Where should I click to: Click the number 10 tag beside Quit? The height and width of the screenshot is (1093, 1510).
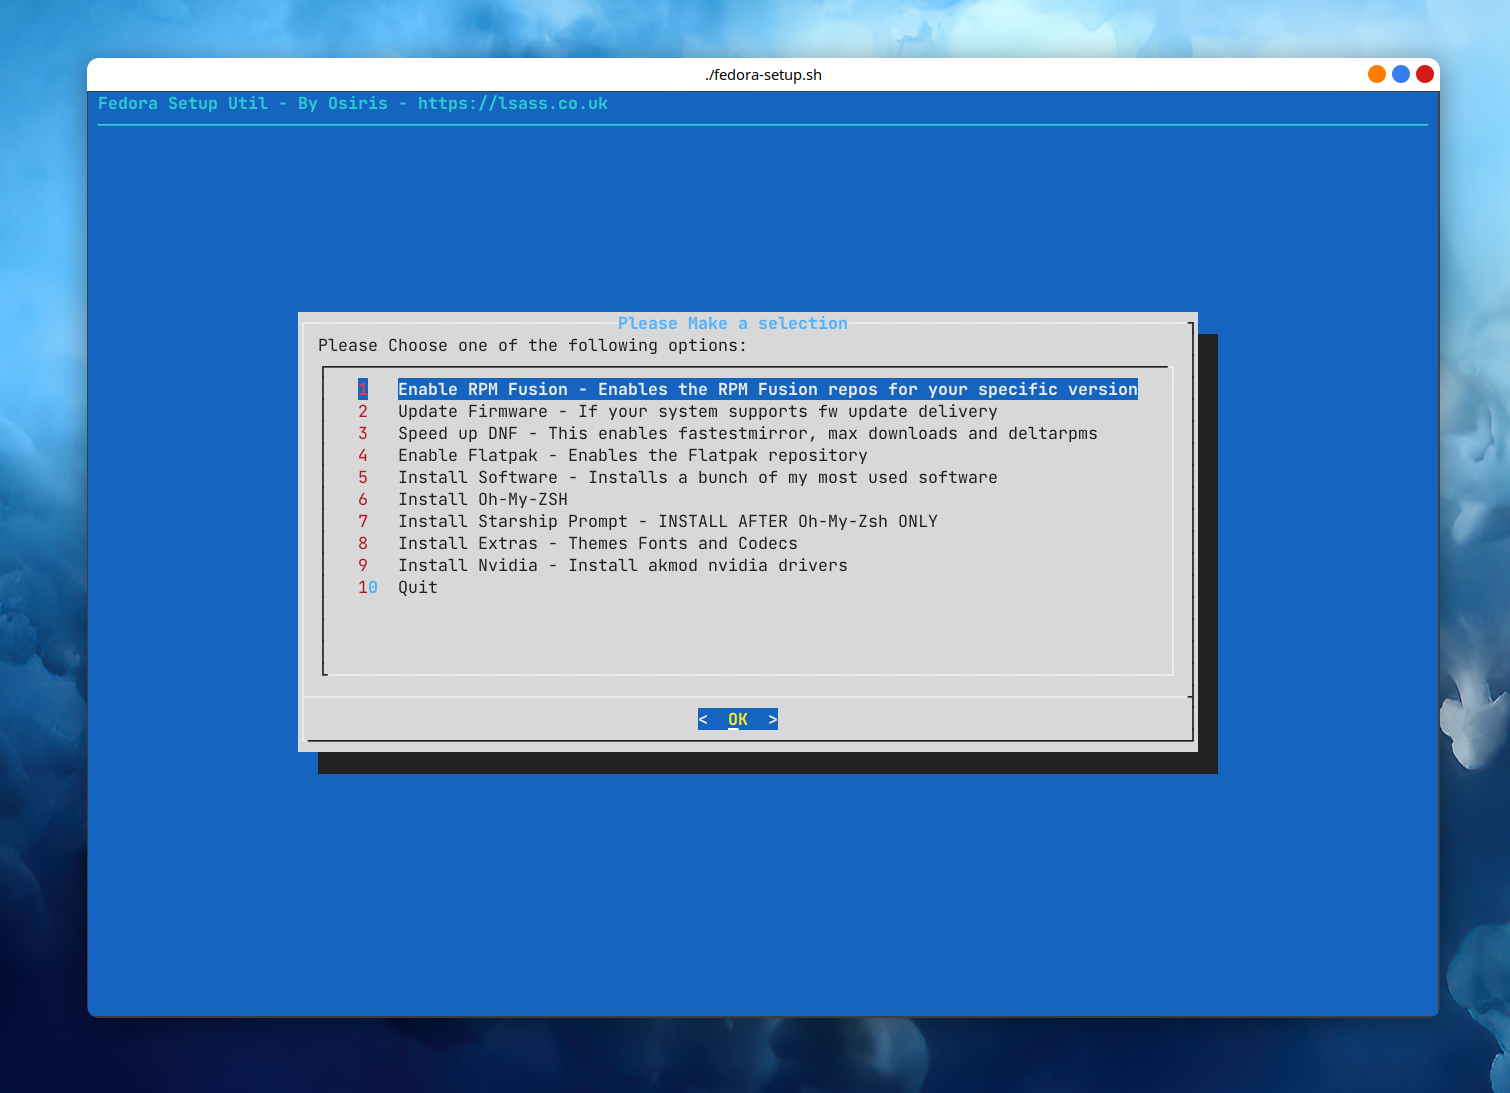[368, 587]
